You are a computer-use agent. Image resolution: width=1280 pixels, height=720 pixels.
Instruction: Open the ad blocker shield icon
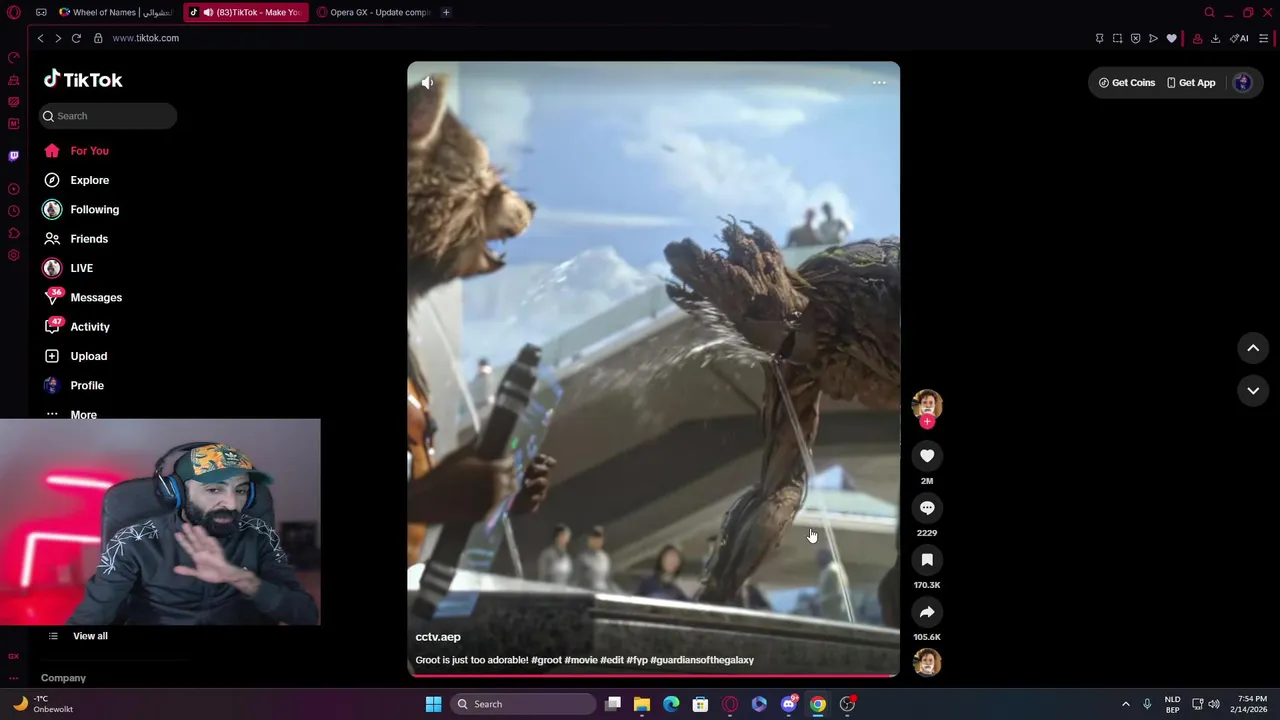[x=1136, y=39]
